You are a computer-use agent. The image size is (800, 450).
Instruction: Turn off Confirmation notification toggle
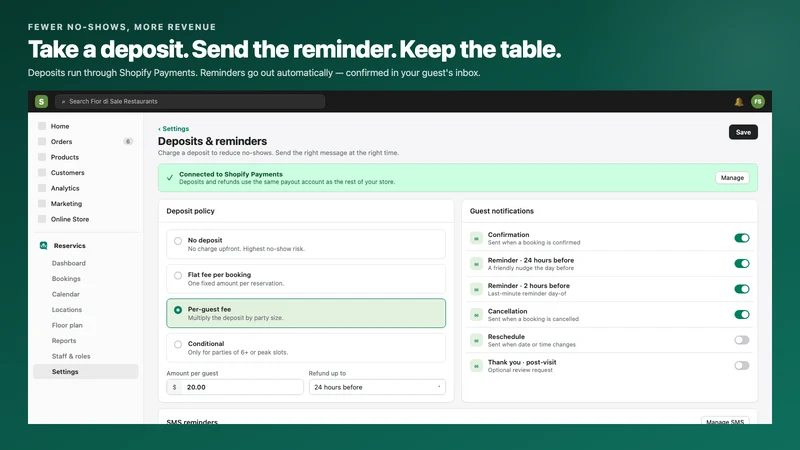pyautogui.click(x=741, y=238)
